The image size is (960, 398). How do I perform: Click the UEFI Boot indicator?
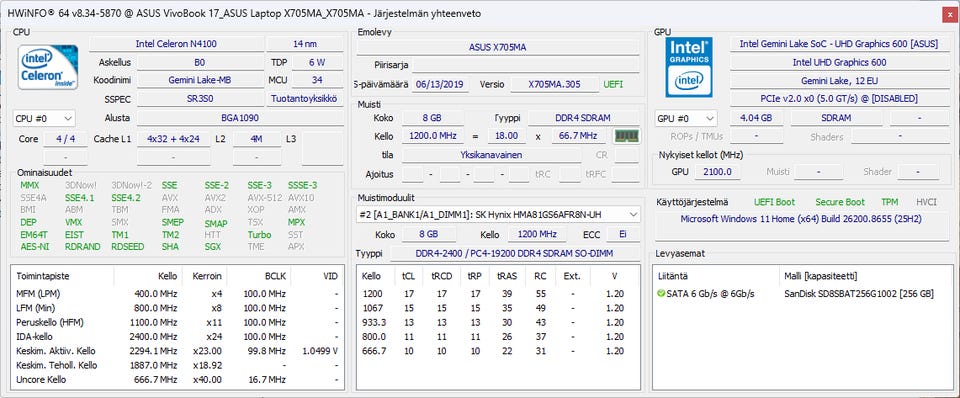(x=774, y=201)
